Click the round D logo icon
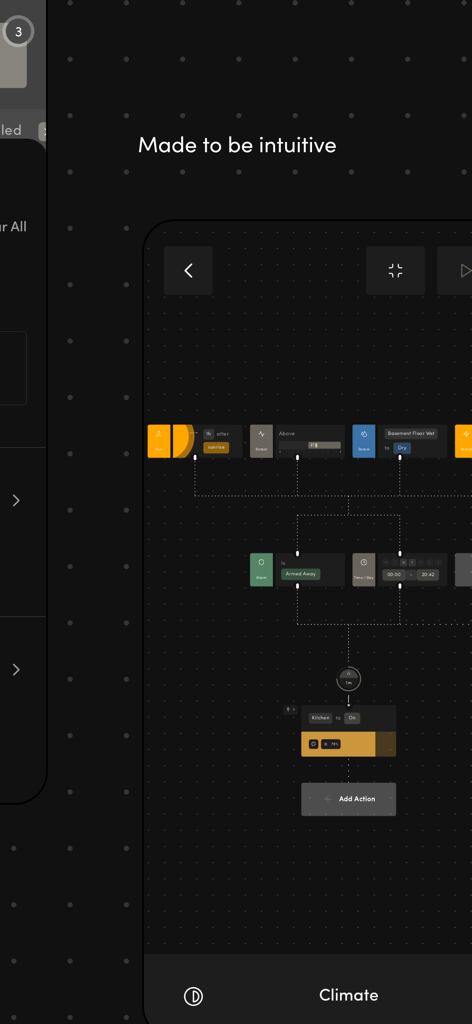This screenshot has width=472, height=1024. (x=193, y=996)
